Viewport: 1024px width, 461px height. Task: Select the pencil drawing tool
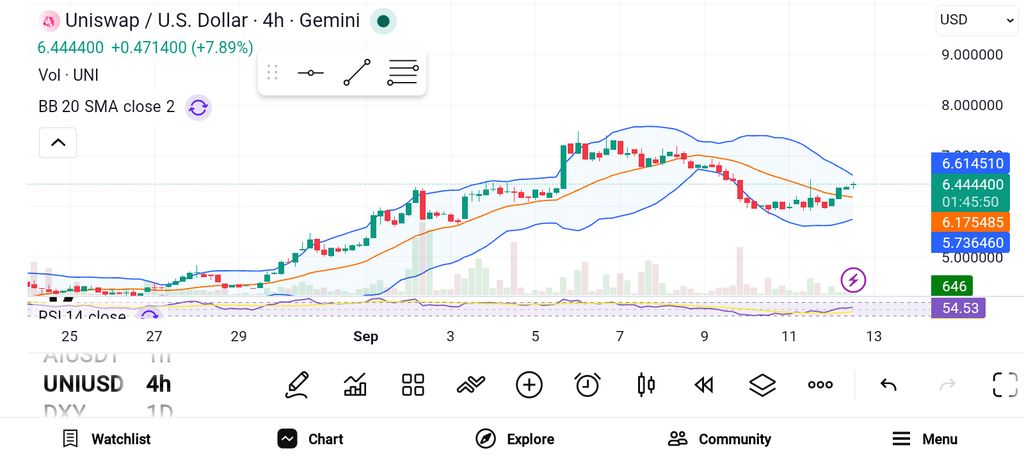click(x=297, y=385)
